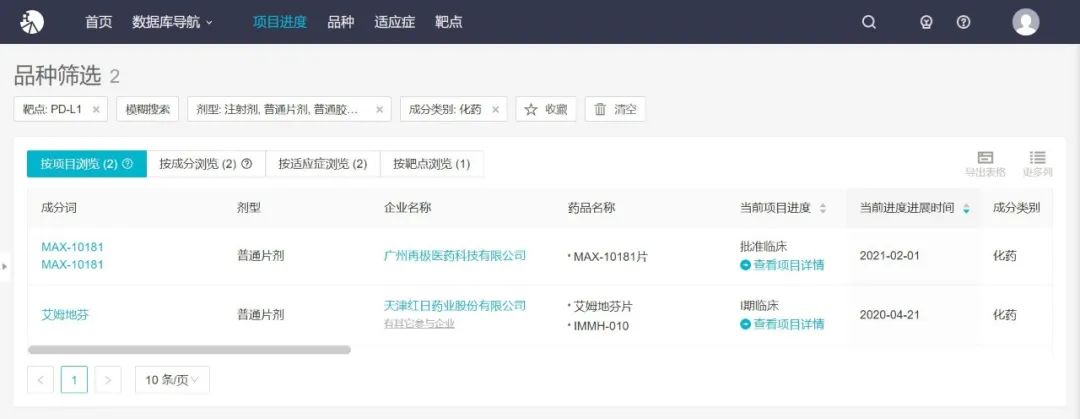View 查看项目详情 for the 批准临床 row
This screenshot has height=419, width=1080.
tap(782, 265)
